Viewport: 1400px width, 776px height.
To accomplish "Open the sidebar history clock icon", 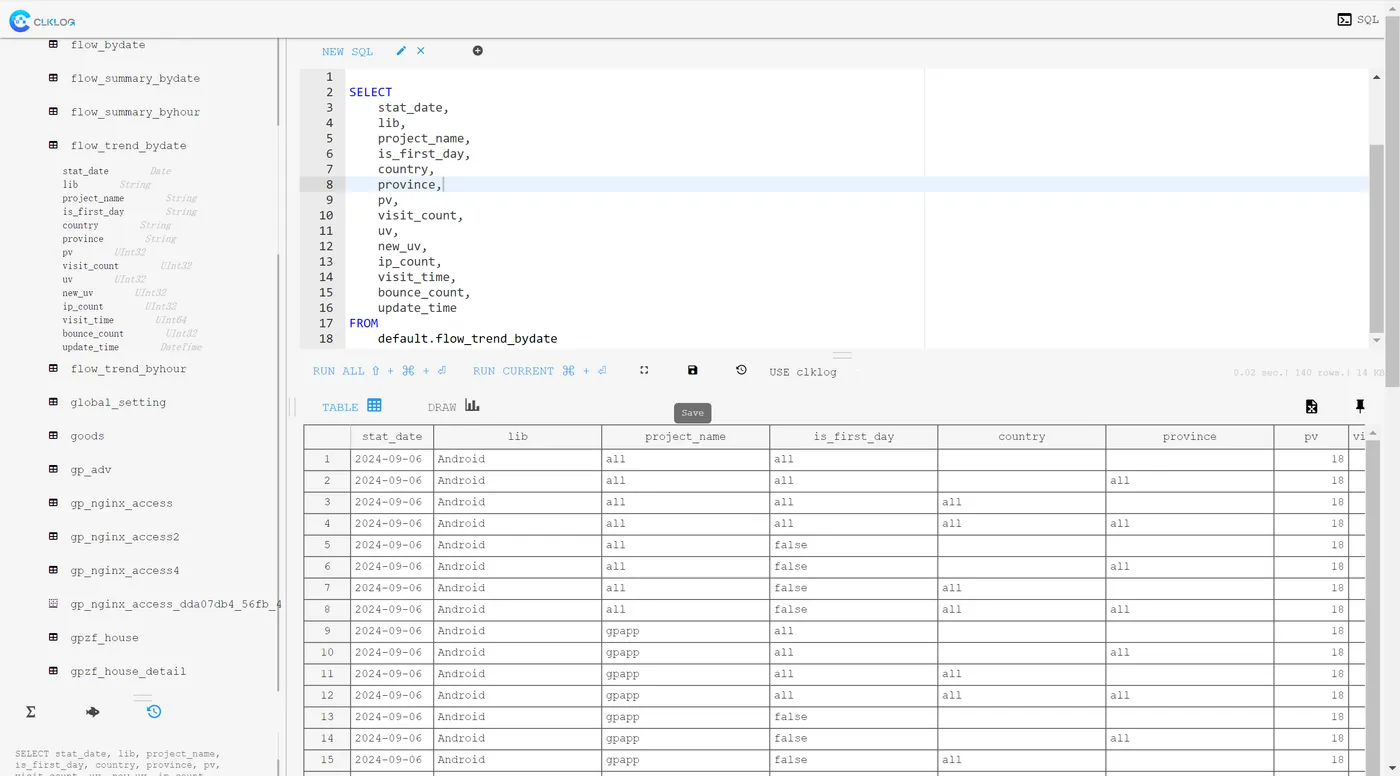I will tap(154, 712).
